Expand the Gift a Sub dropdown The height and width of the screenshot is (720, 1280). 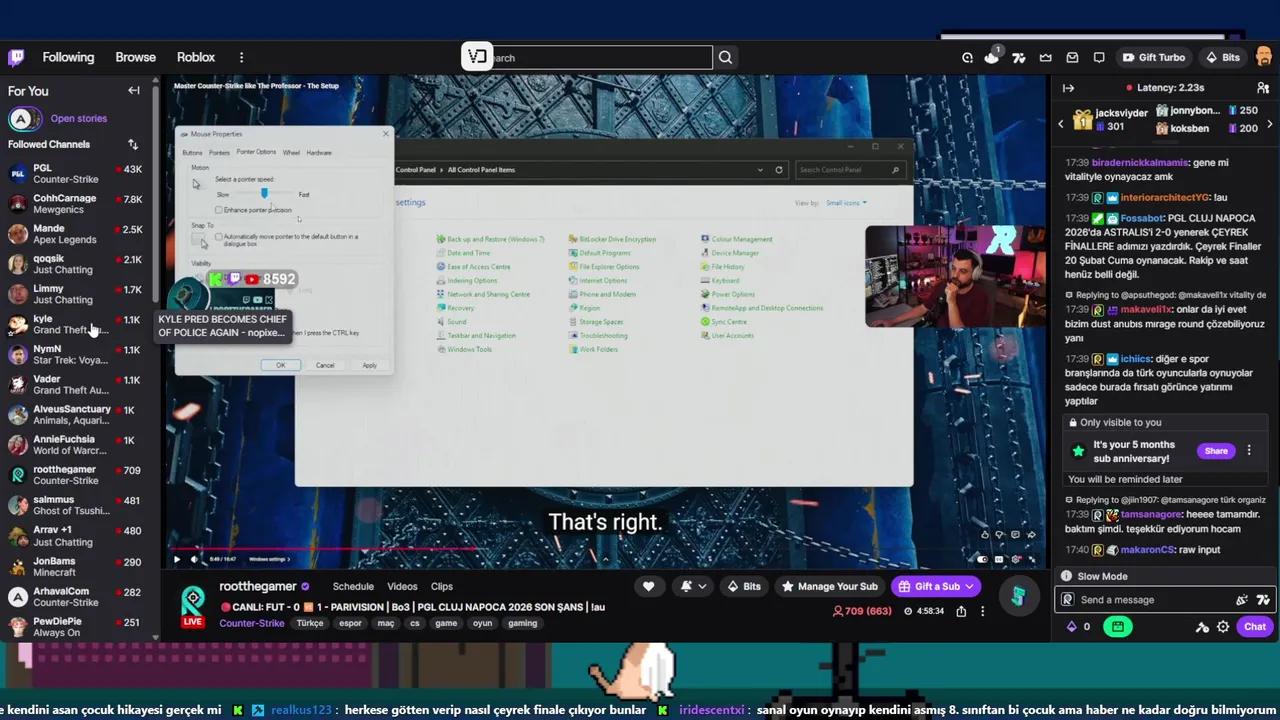pyautogui.click(x=969, y=587)
